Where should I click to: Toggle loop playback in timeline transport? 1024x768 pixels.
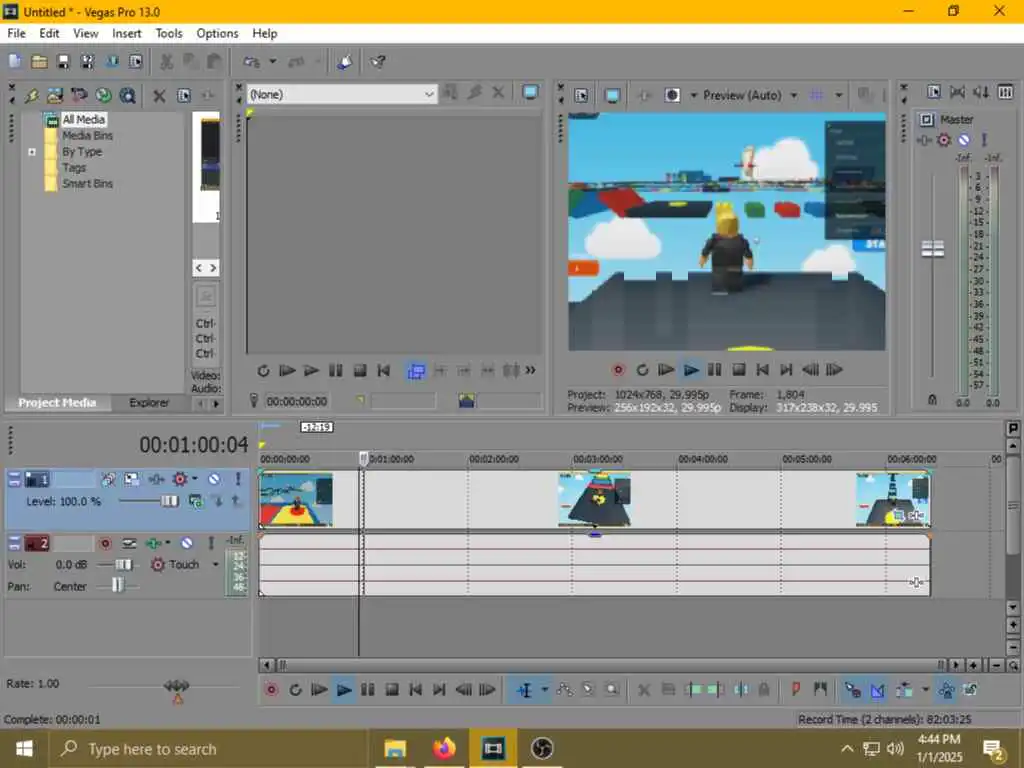(295, 690)
